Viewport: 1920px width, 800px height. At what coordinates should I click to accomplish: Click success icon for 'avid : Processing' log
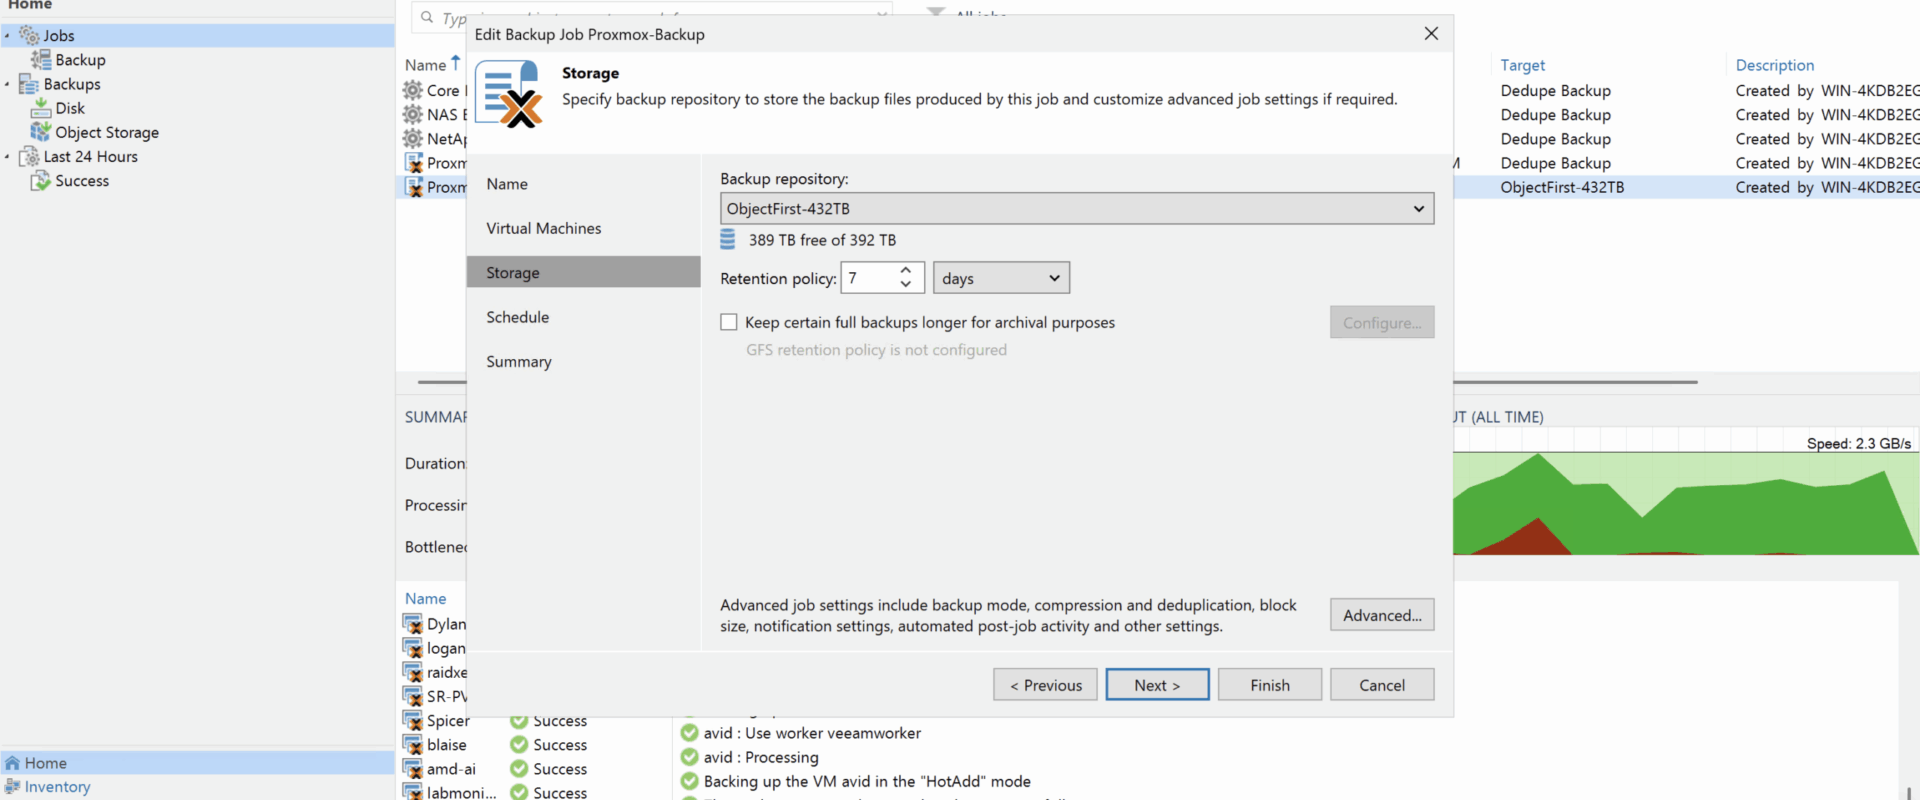pyautogui.click(x=689, y=757)
